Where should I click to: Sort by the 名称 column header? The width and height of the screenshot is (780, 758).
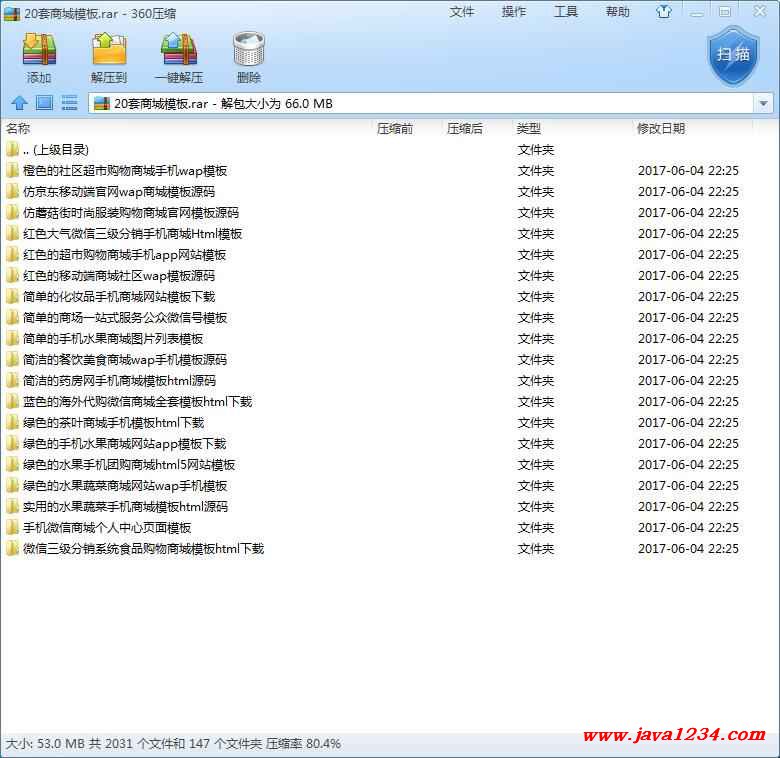[x=18, y=129]
